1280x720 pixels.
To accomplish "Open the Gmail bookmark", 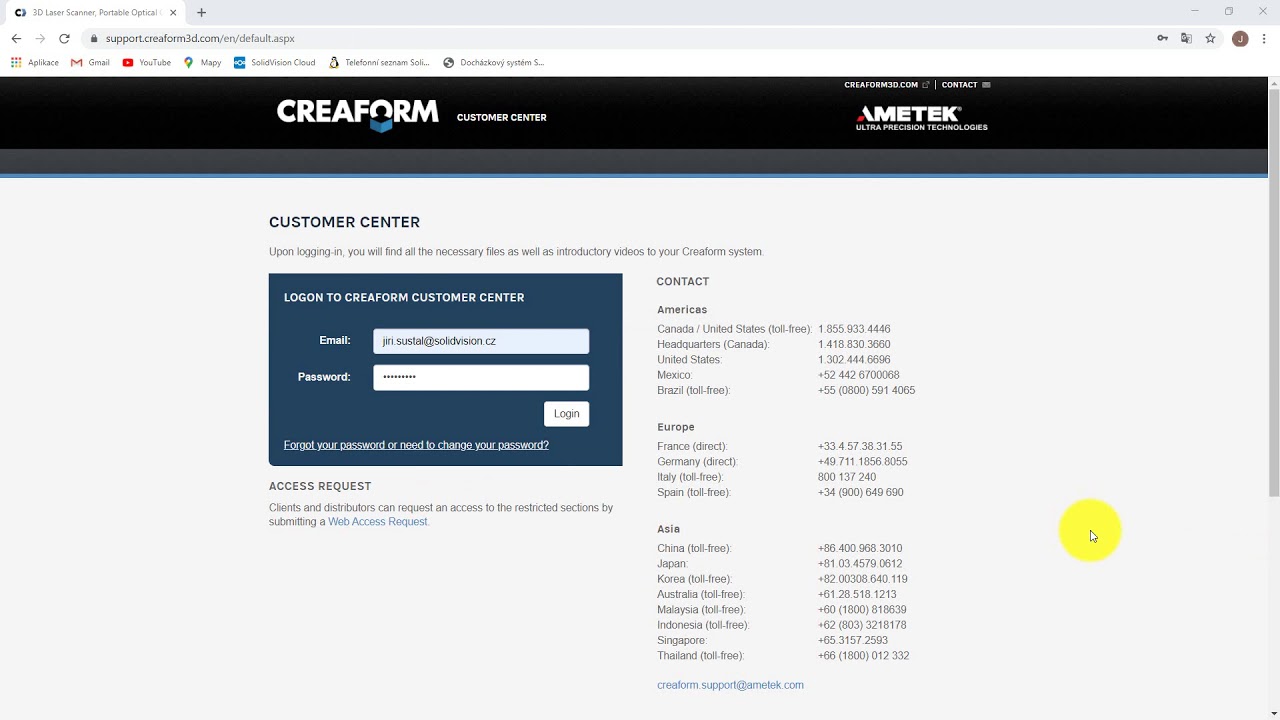I will 90,62.
